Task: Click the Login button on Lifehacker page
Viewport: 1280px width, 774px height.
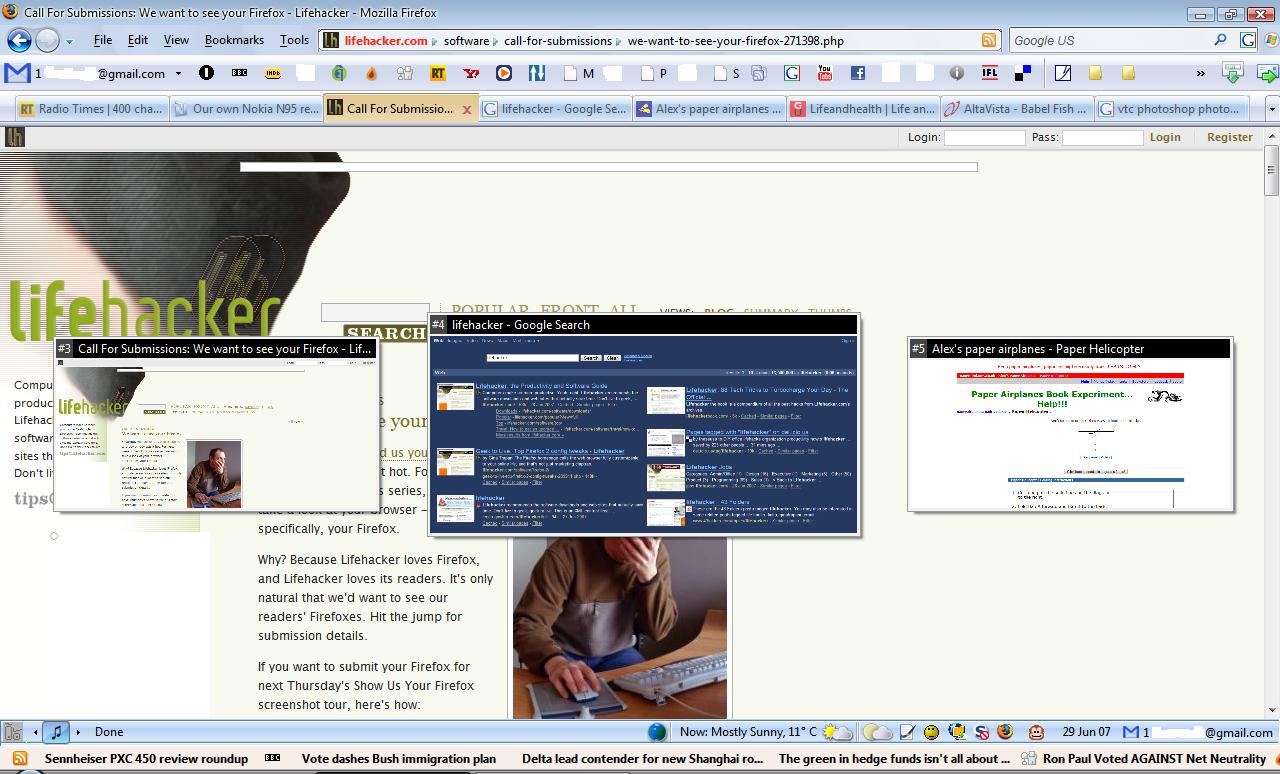Action: coord(1164,137)
